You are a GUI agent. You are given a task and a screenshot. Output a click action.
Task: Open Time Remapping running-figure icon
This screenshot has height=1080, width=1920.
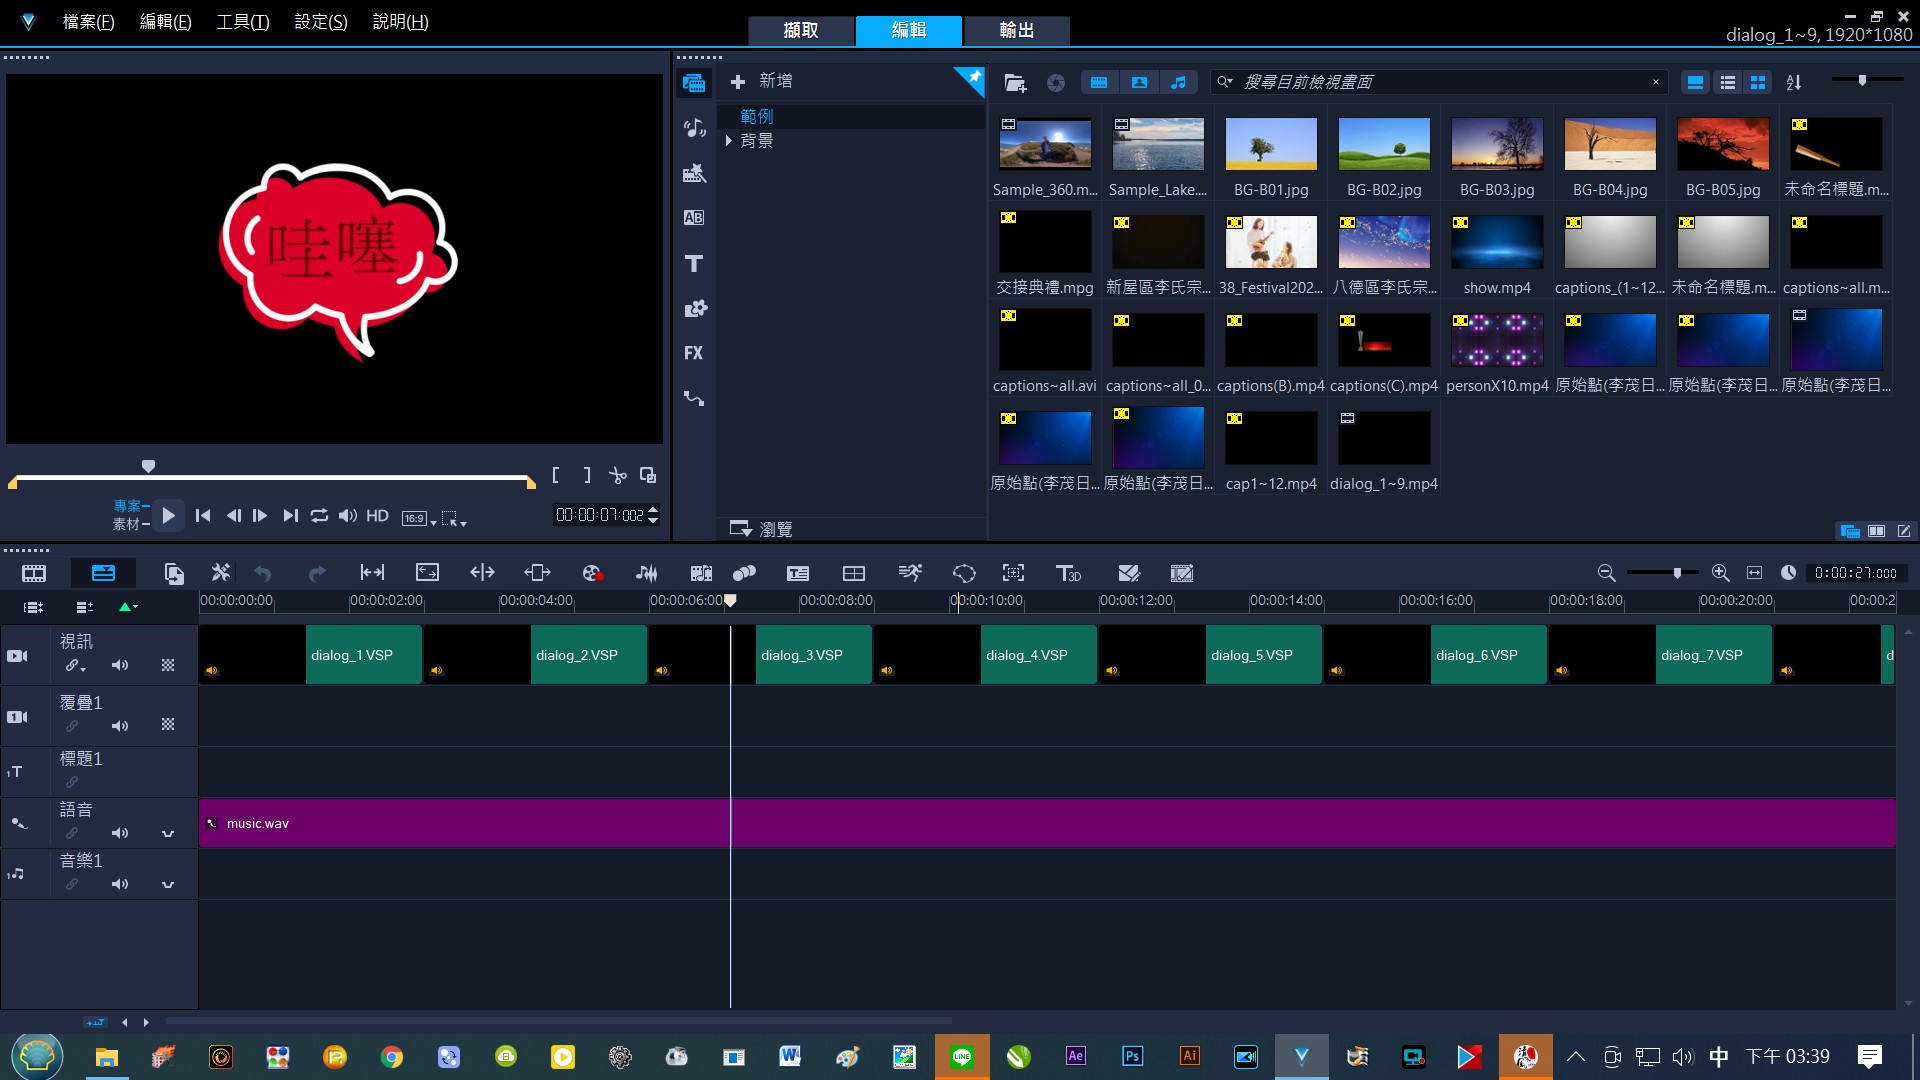click(909, 573)
